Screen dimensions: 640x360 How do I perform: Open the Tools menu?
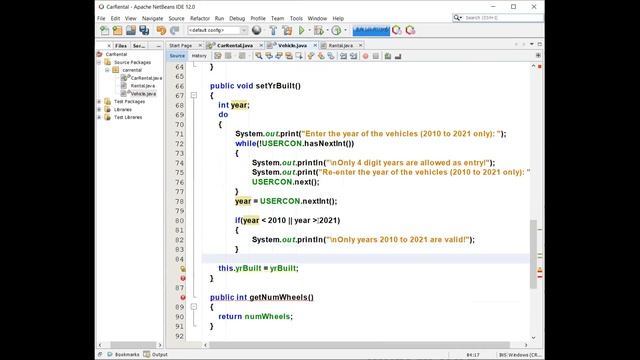coord(296,18)
